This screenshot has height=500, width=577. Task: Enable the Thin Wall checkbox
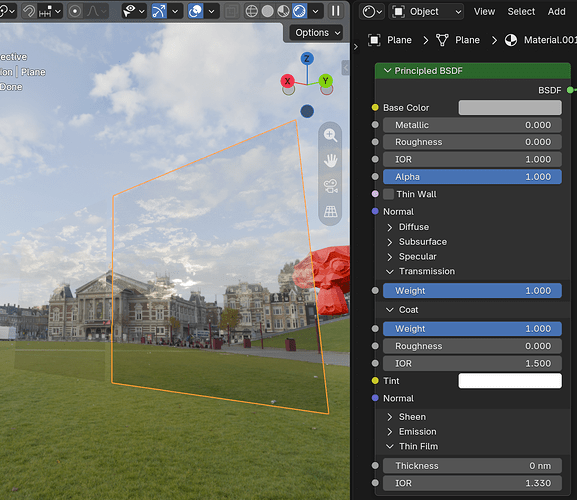click(388, 194)
